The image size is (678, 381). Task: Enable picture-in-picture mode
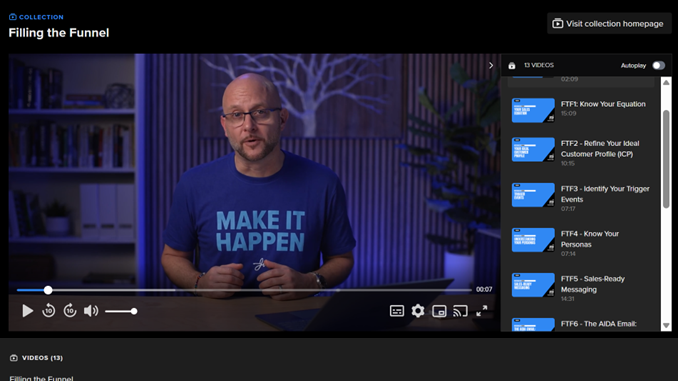(x=439, y=311)
